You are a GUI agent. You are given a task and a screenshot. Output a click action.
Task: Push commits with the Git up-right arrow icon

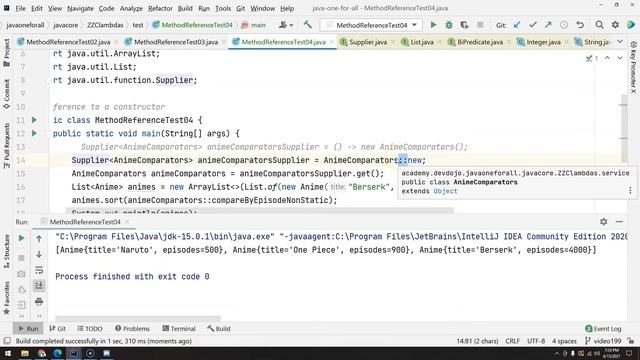point(548,25)
